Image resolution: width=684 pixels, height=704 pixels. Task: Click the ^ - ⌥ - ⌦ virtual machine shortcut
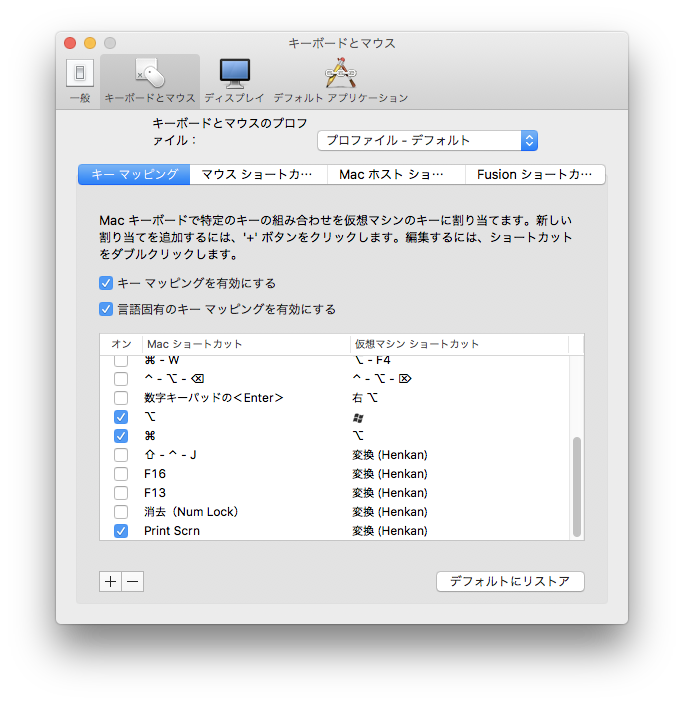click(x=382, y=378)
